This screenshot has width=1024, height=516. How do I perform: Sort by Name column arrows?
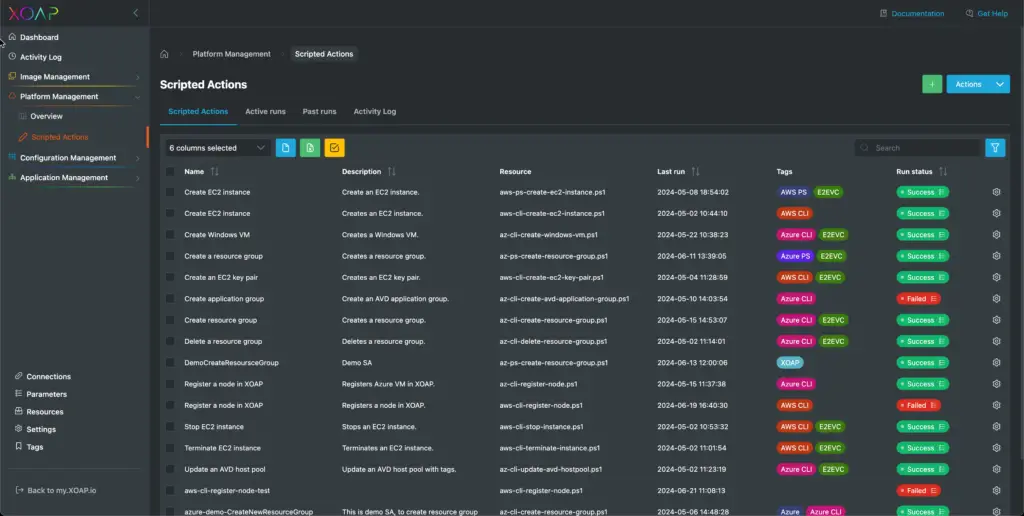tap(215, 172)
